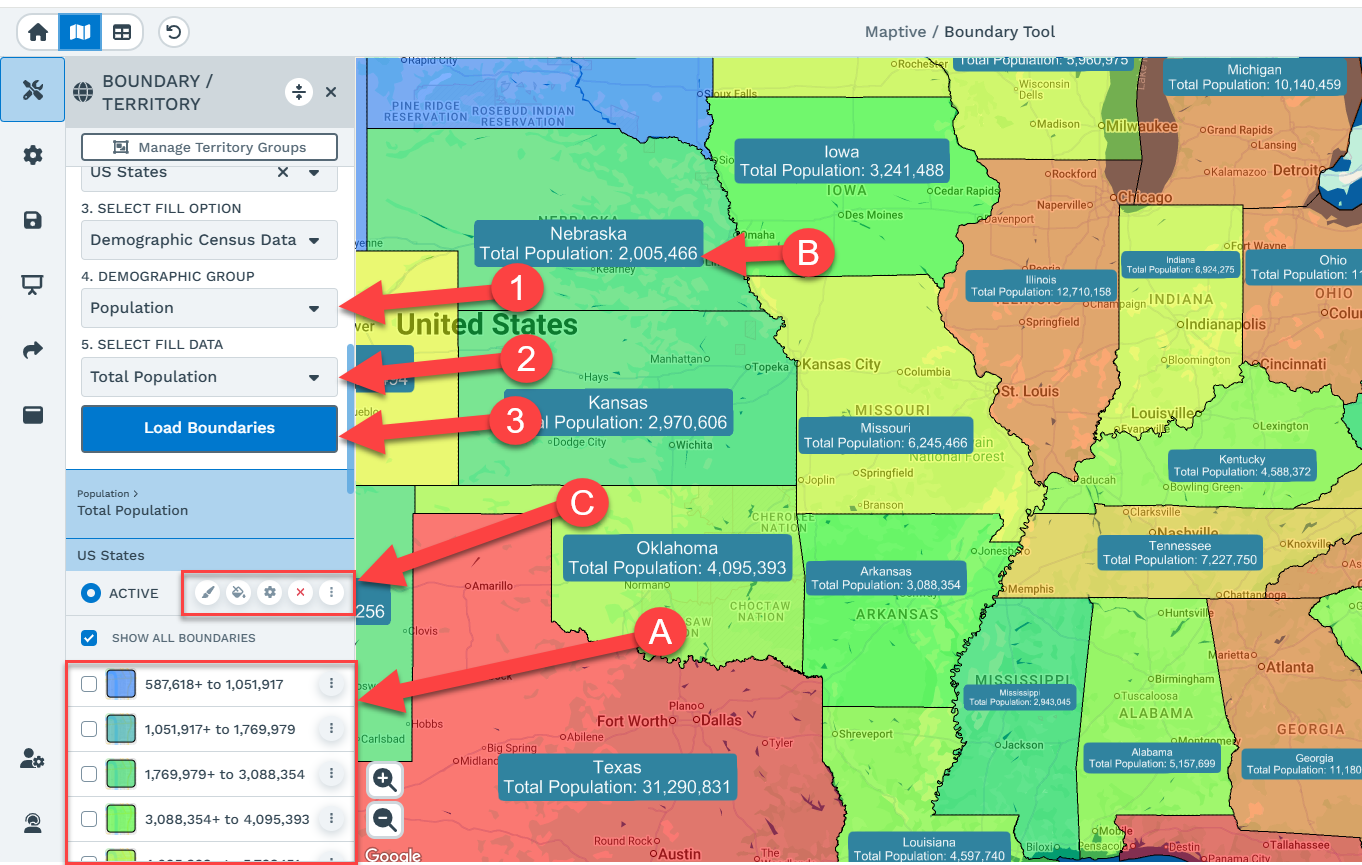Open options for 1,051,917+ to 1,769,979 range
Screen dimensions: 1362x865
pos(331,729)
